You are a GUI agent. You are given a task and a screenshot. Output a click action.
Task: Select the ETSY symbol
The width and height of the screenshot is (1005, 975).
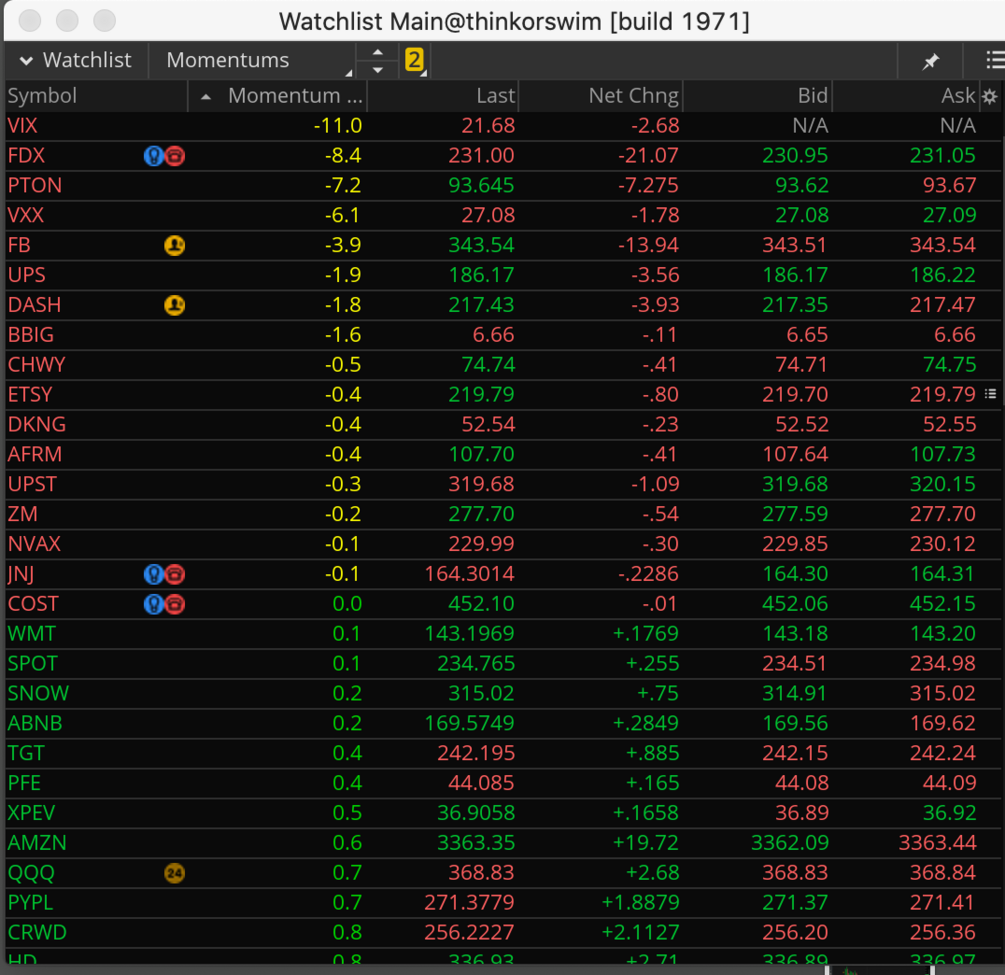coord(30,395)
